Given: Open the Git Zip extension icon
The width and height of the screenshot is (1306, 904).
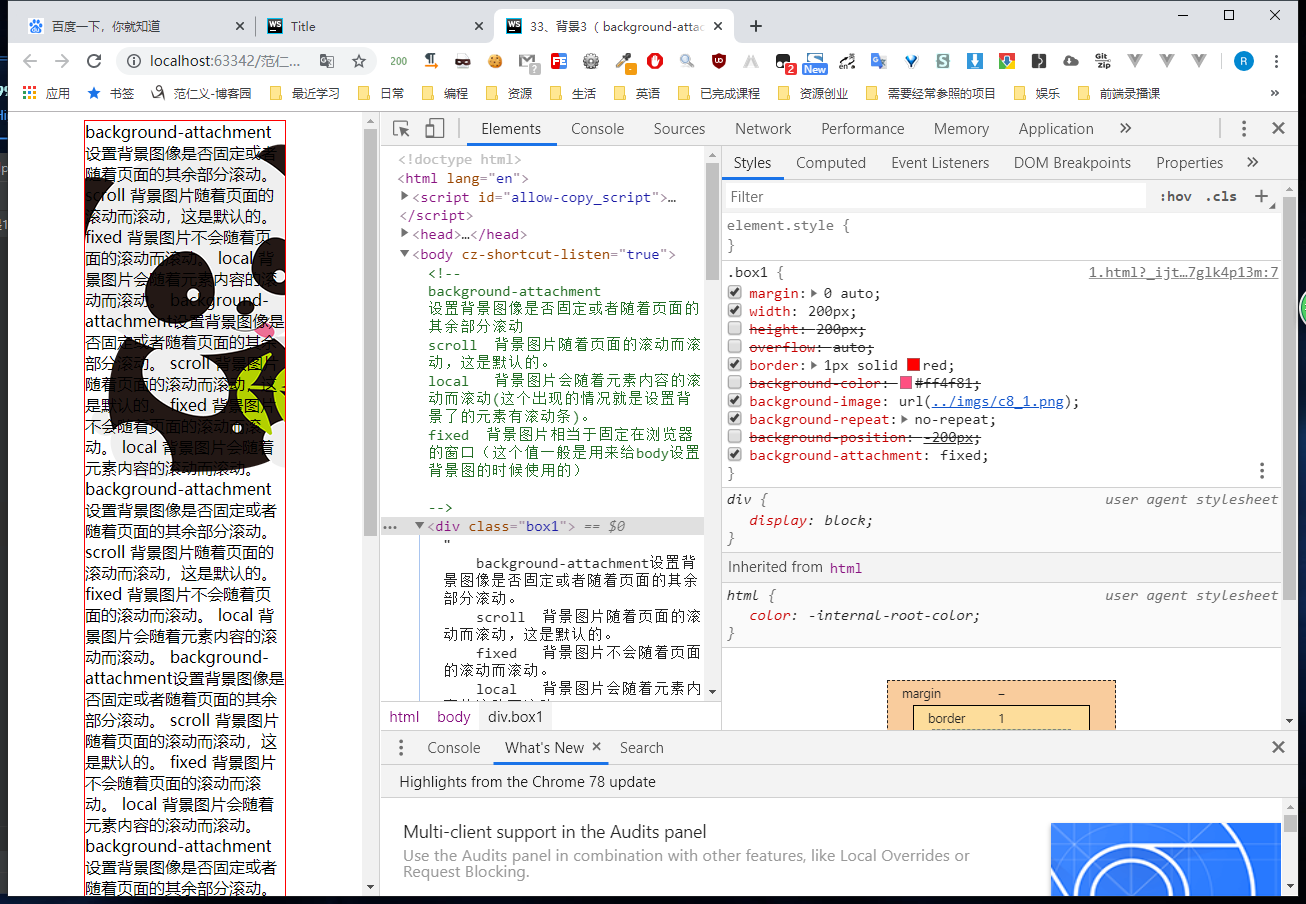Looking at the screenshot, I should click(1103, 61).
